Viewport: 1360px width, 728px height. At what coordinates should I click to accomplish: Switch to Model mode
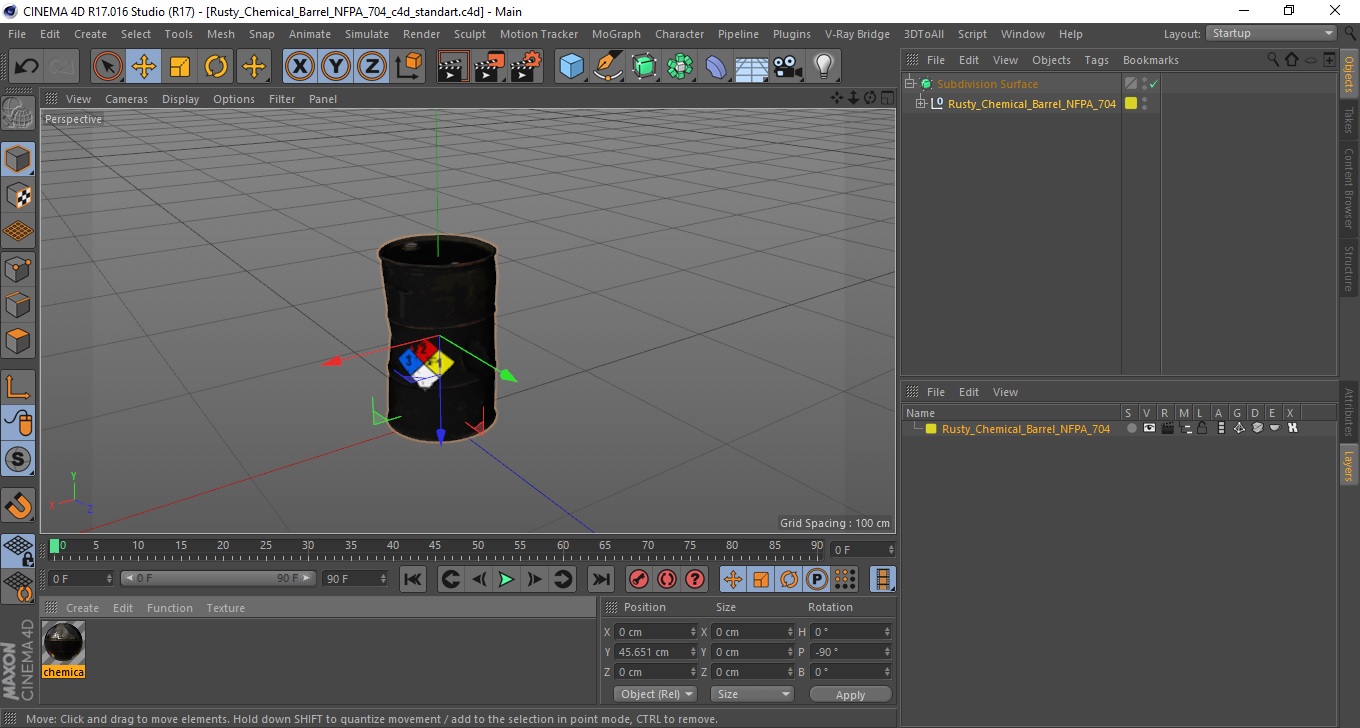point(18,159)
